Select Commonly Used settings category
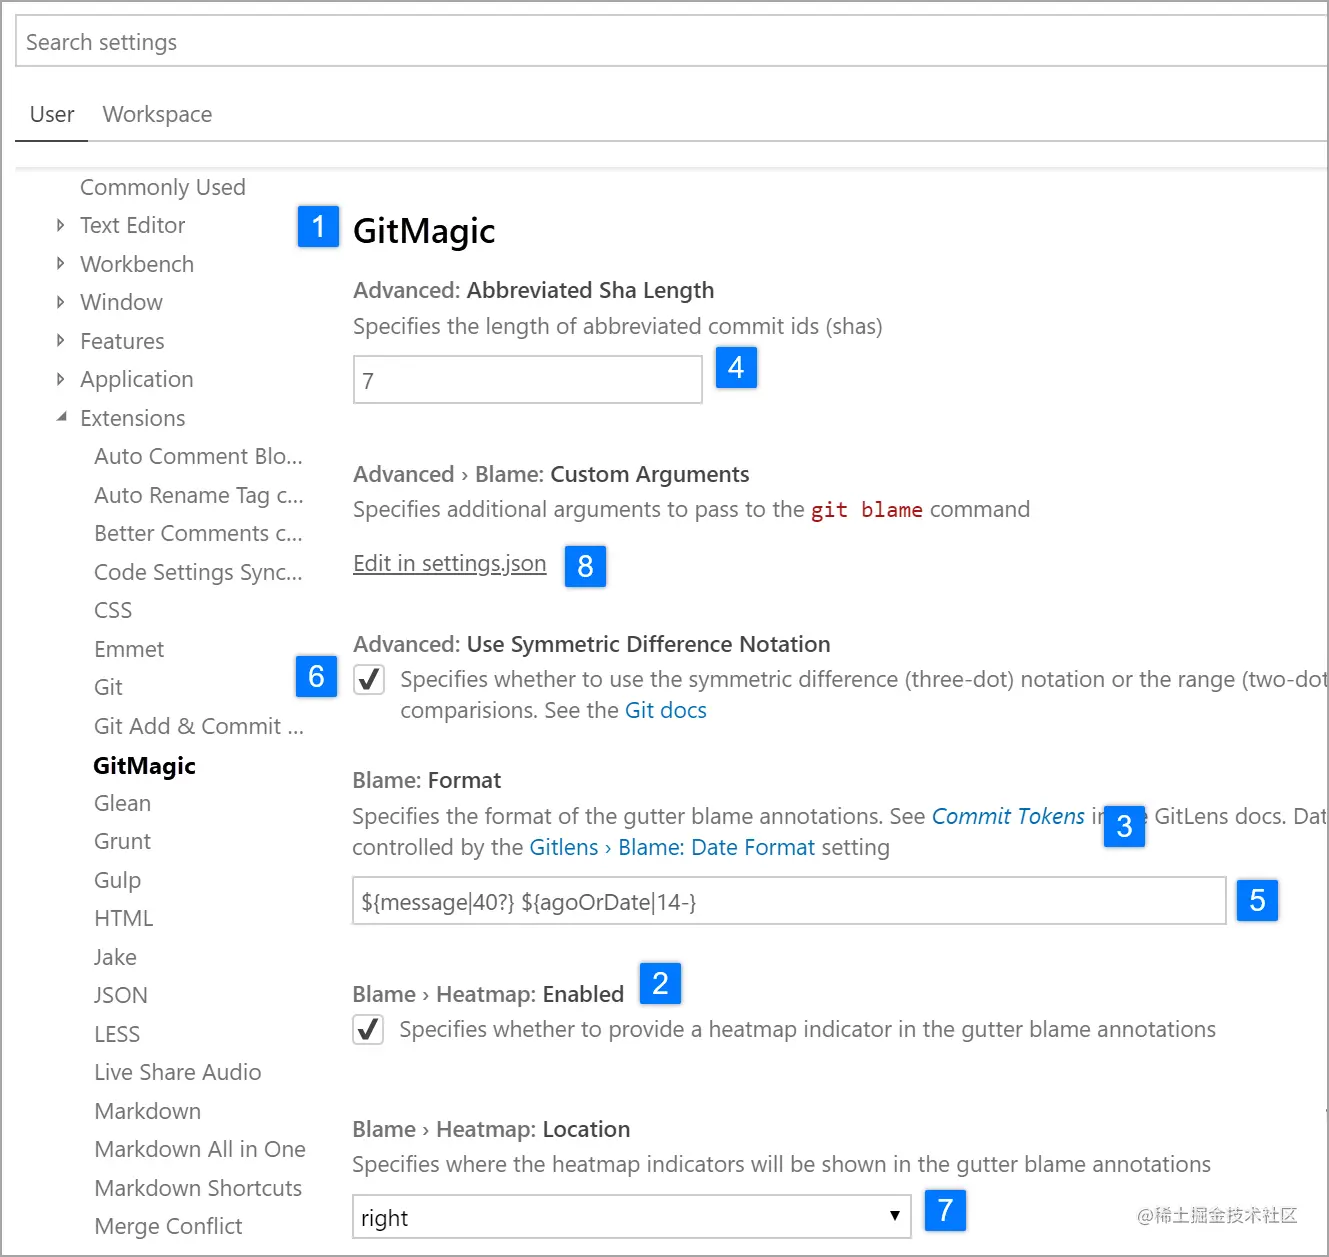 tap(163, 187)
